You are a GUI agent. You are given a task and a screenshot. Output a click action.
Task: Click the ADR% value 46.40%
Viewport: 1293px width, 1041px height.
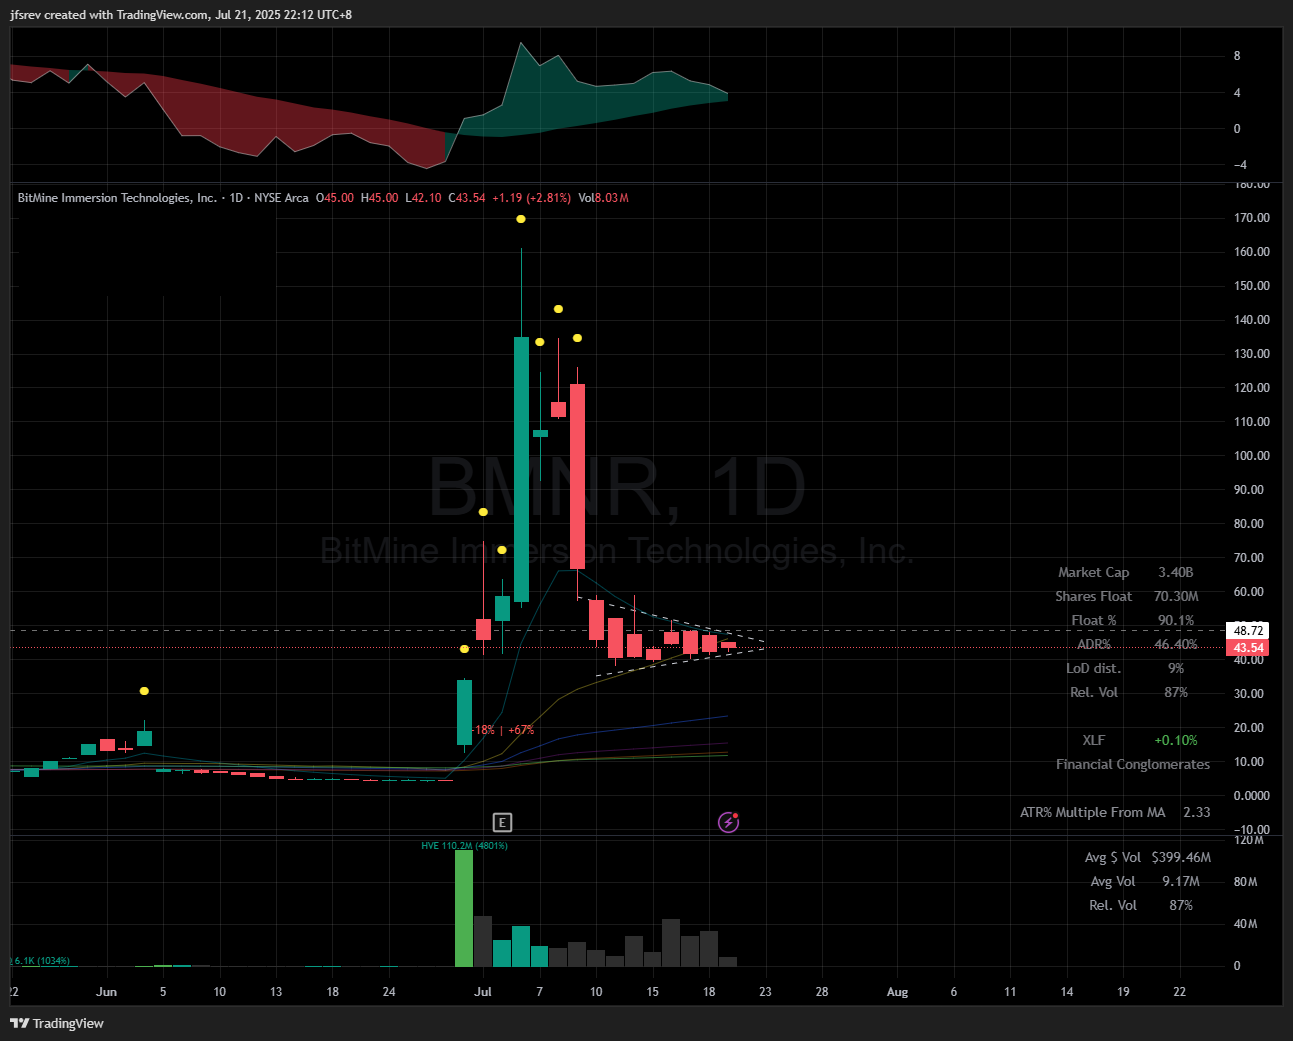pyautogui.click(x=1176, y=645)
